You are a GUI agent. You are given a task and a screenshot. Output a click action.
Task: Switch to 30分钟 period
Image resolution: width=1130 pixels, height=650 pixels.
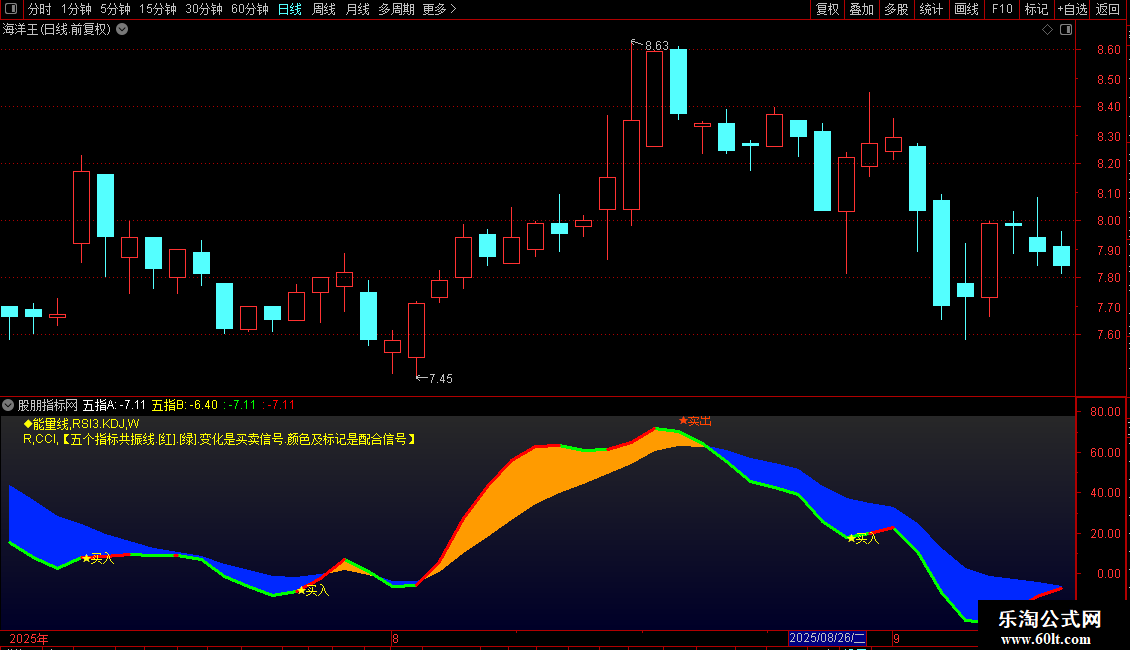(203, 9)
